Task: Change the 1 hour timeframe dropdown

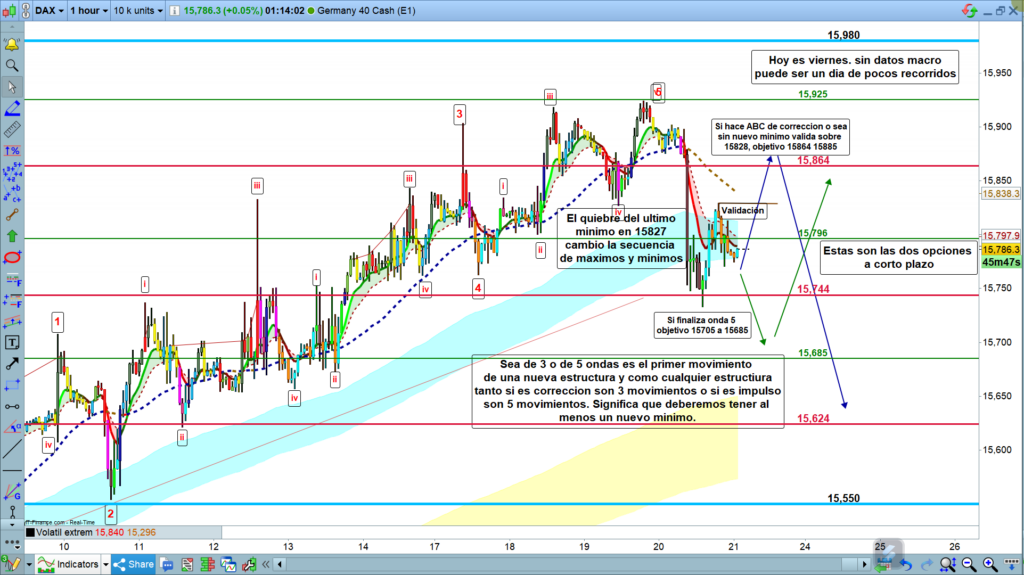Action: (87, 10)
